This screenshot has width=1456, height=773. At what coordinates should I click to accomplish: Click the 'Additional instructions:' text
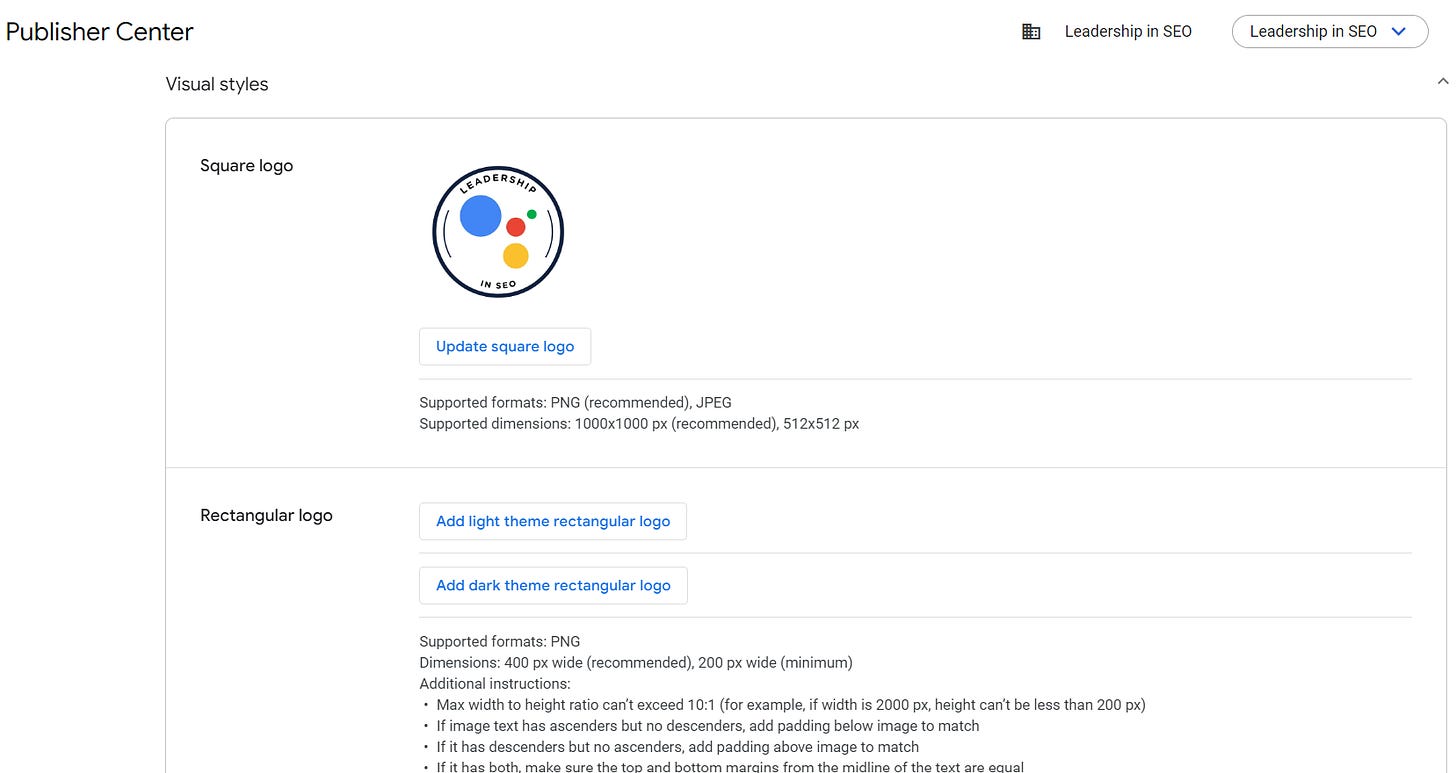(495, 684)
